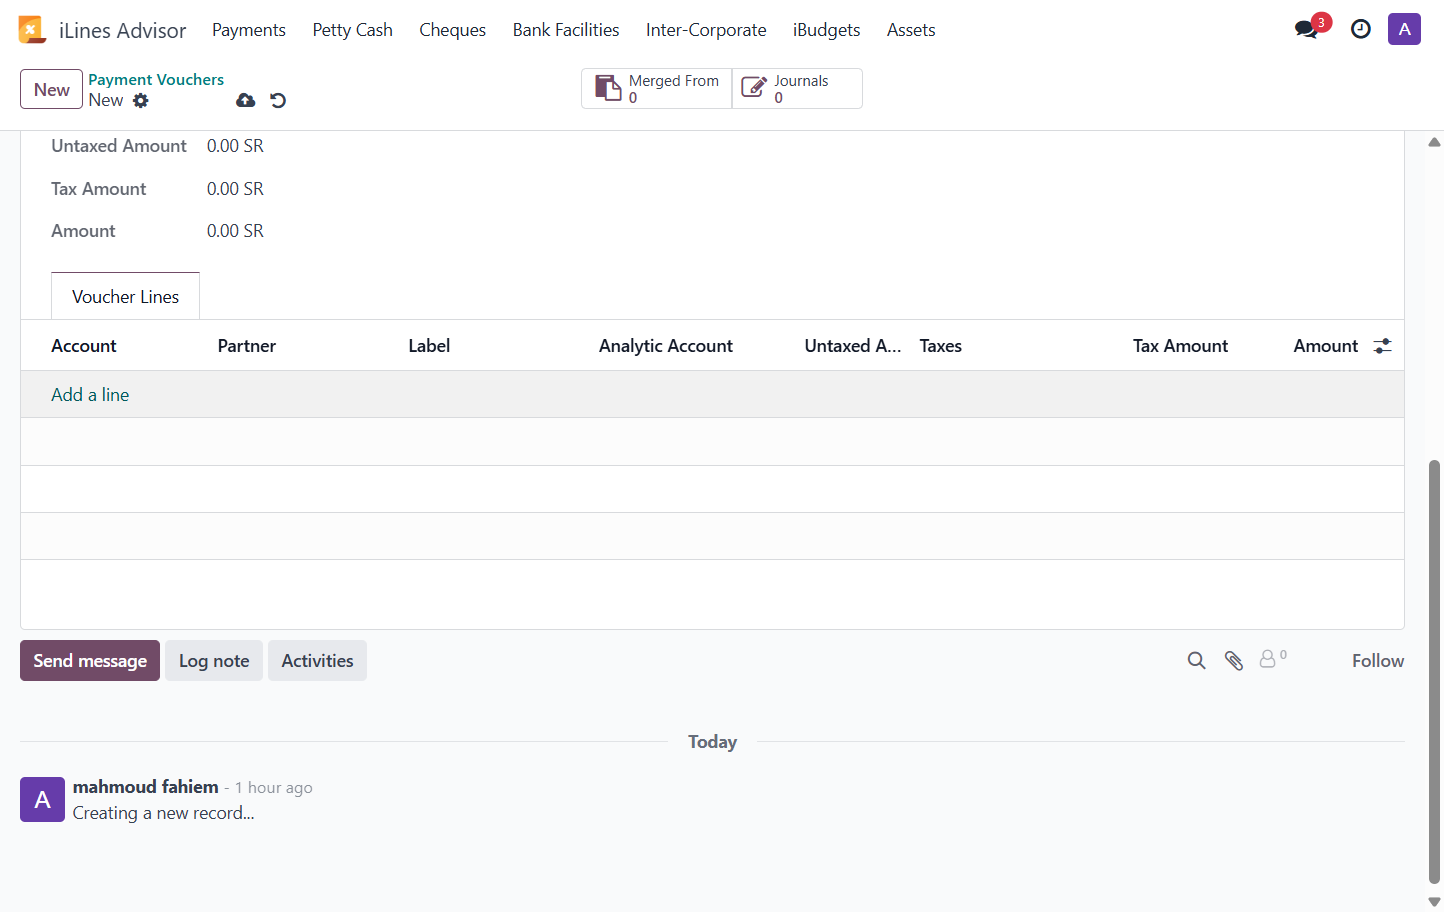Screen dimensions: 1444x912
Task: Search chatter messages with magnifier icon
Action: (x=1196, y=661)
